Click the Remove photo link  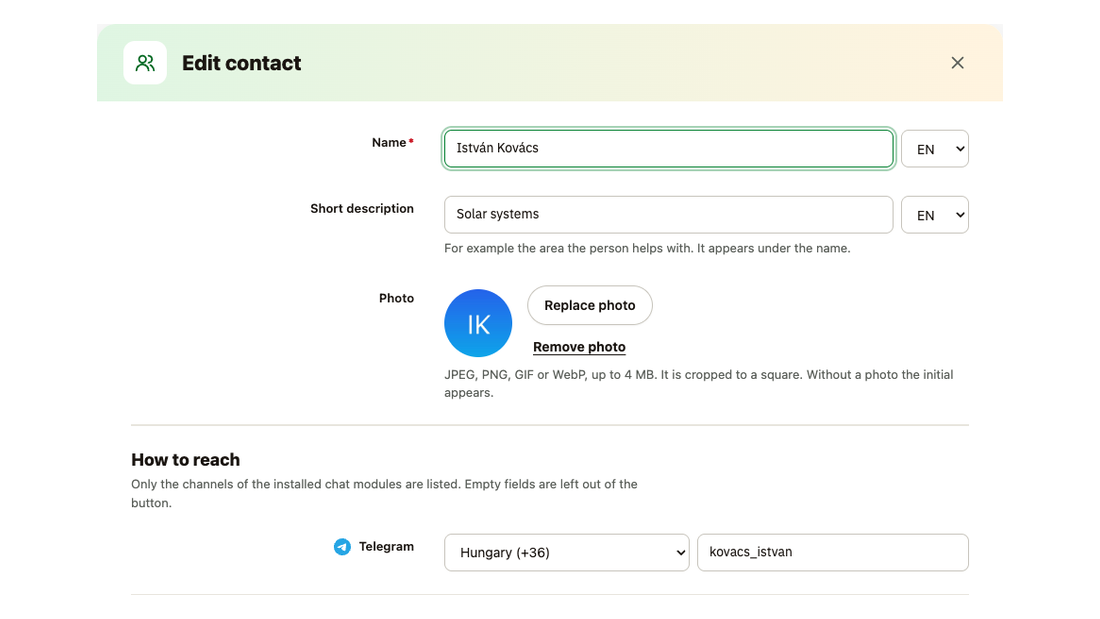coord(579,347)
